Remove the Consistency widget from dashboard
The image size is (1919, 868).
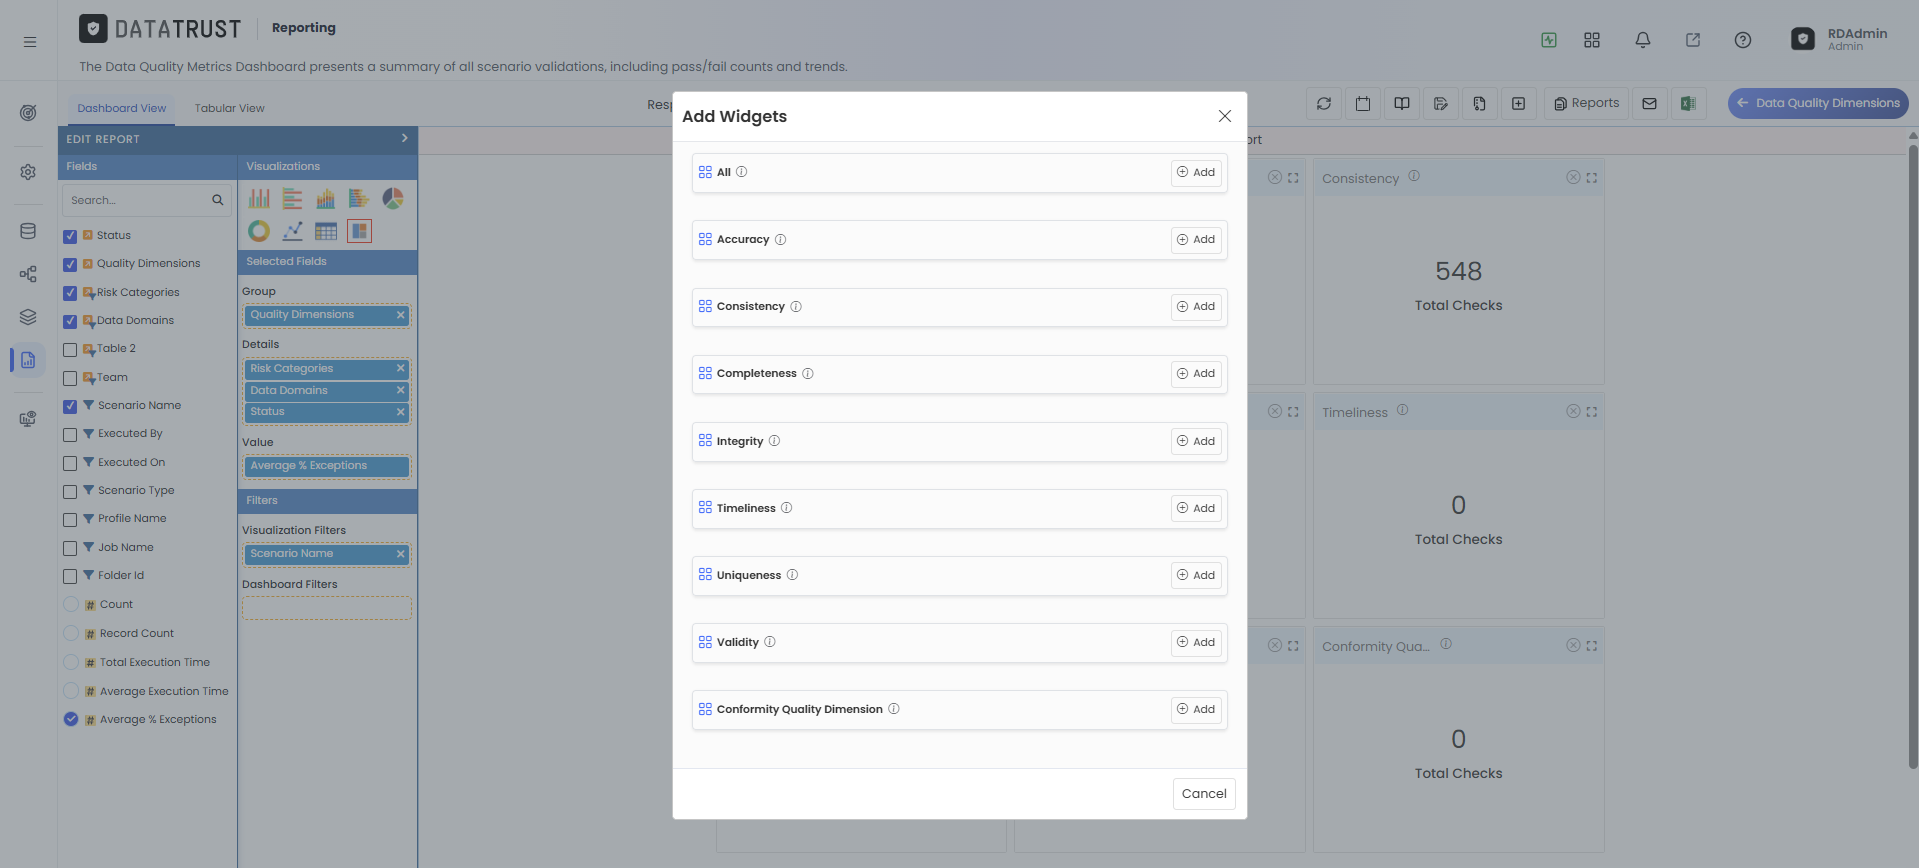pos(1573,178)
